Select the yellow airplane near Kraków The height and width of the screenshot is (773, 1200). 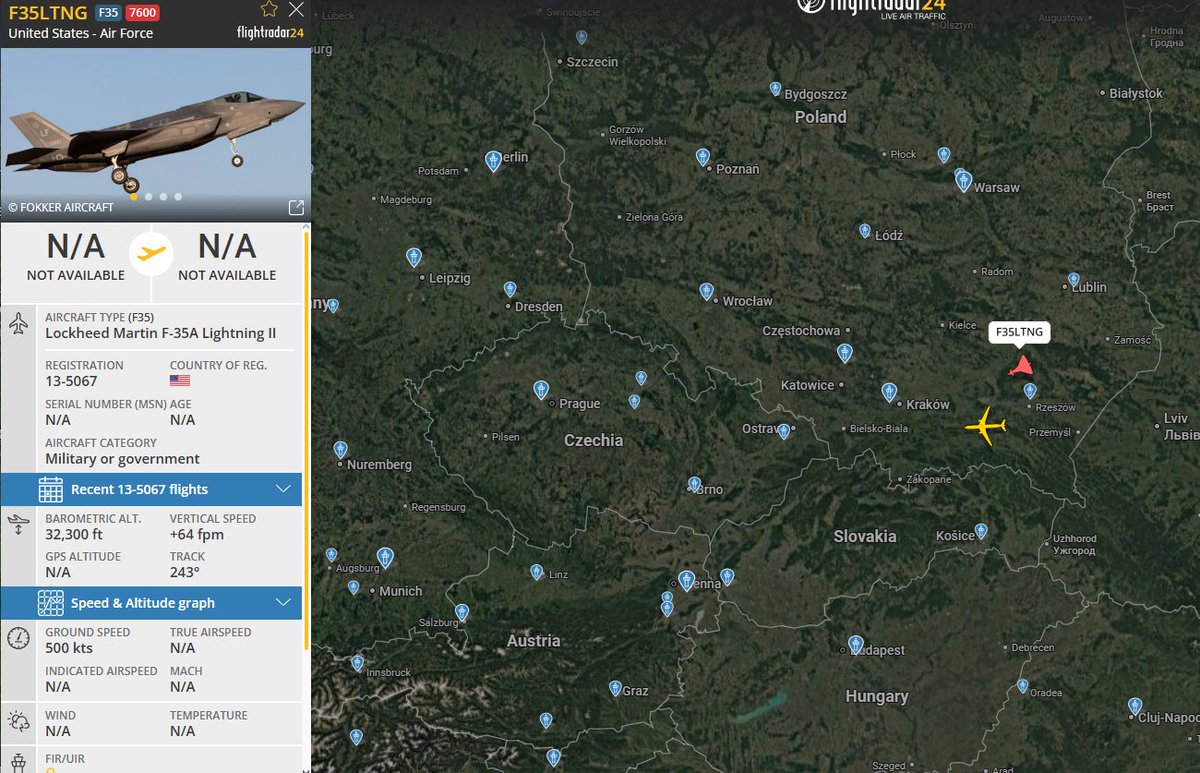(986, 426)
